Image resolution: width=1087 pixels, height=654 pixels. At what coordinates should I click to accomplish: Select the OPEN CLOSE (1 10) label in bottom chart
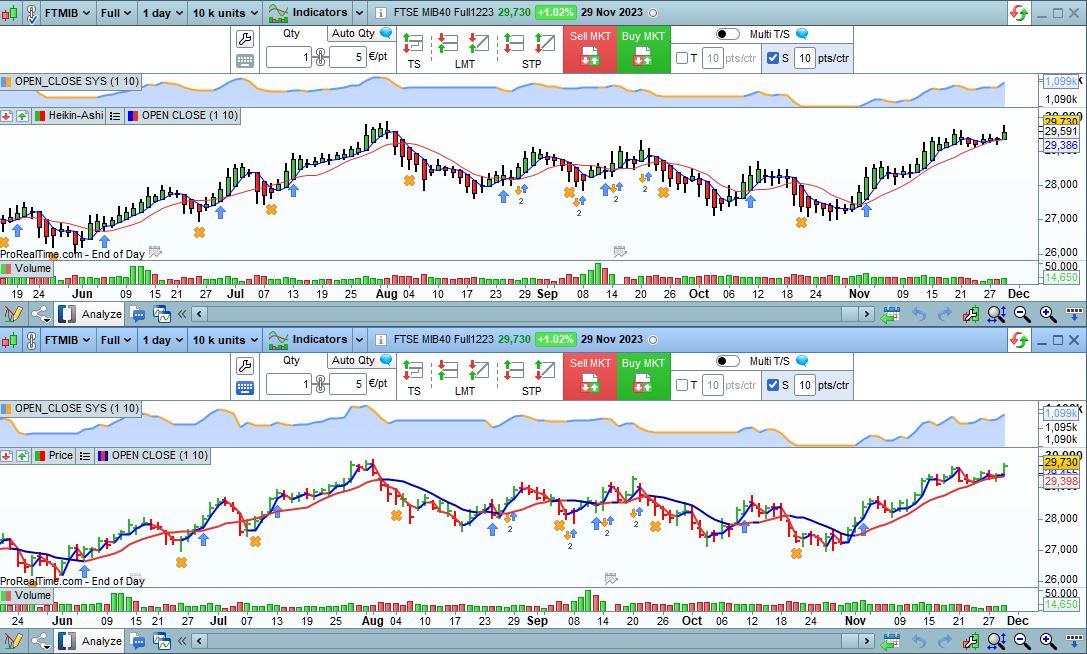(159, 456)
